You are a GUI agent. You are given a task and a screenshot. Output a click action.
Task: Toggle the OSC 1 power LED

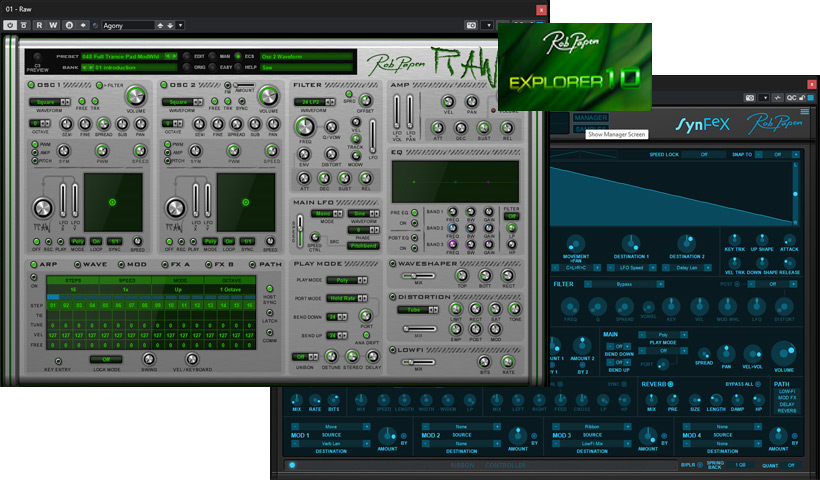(x=31, y=85)
